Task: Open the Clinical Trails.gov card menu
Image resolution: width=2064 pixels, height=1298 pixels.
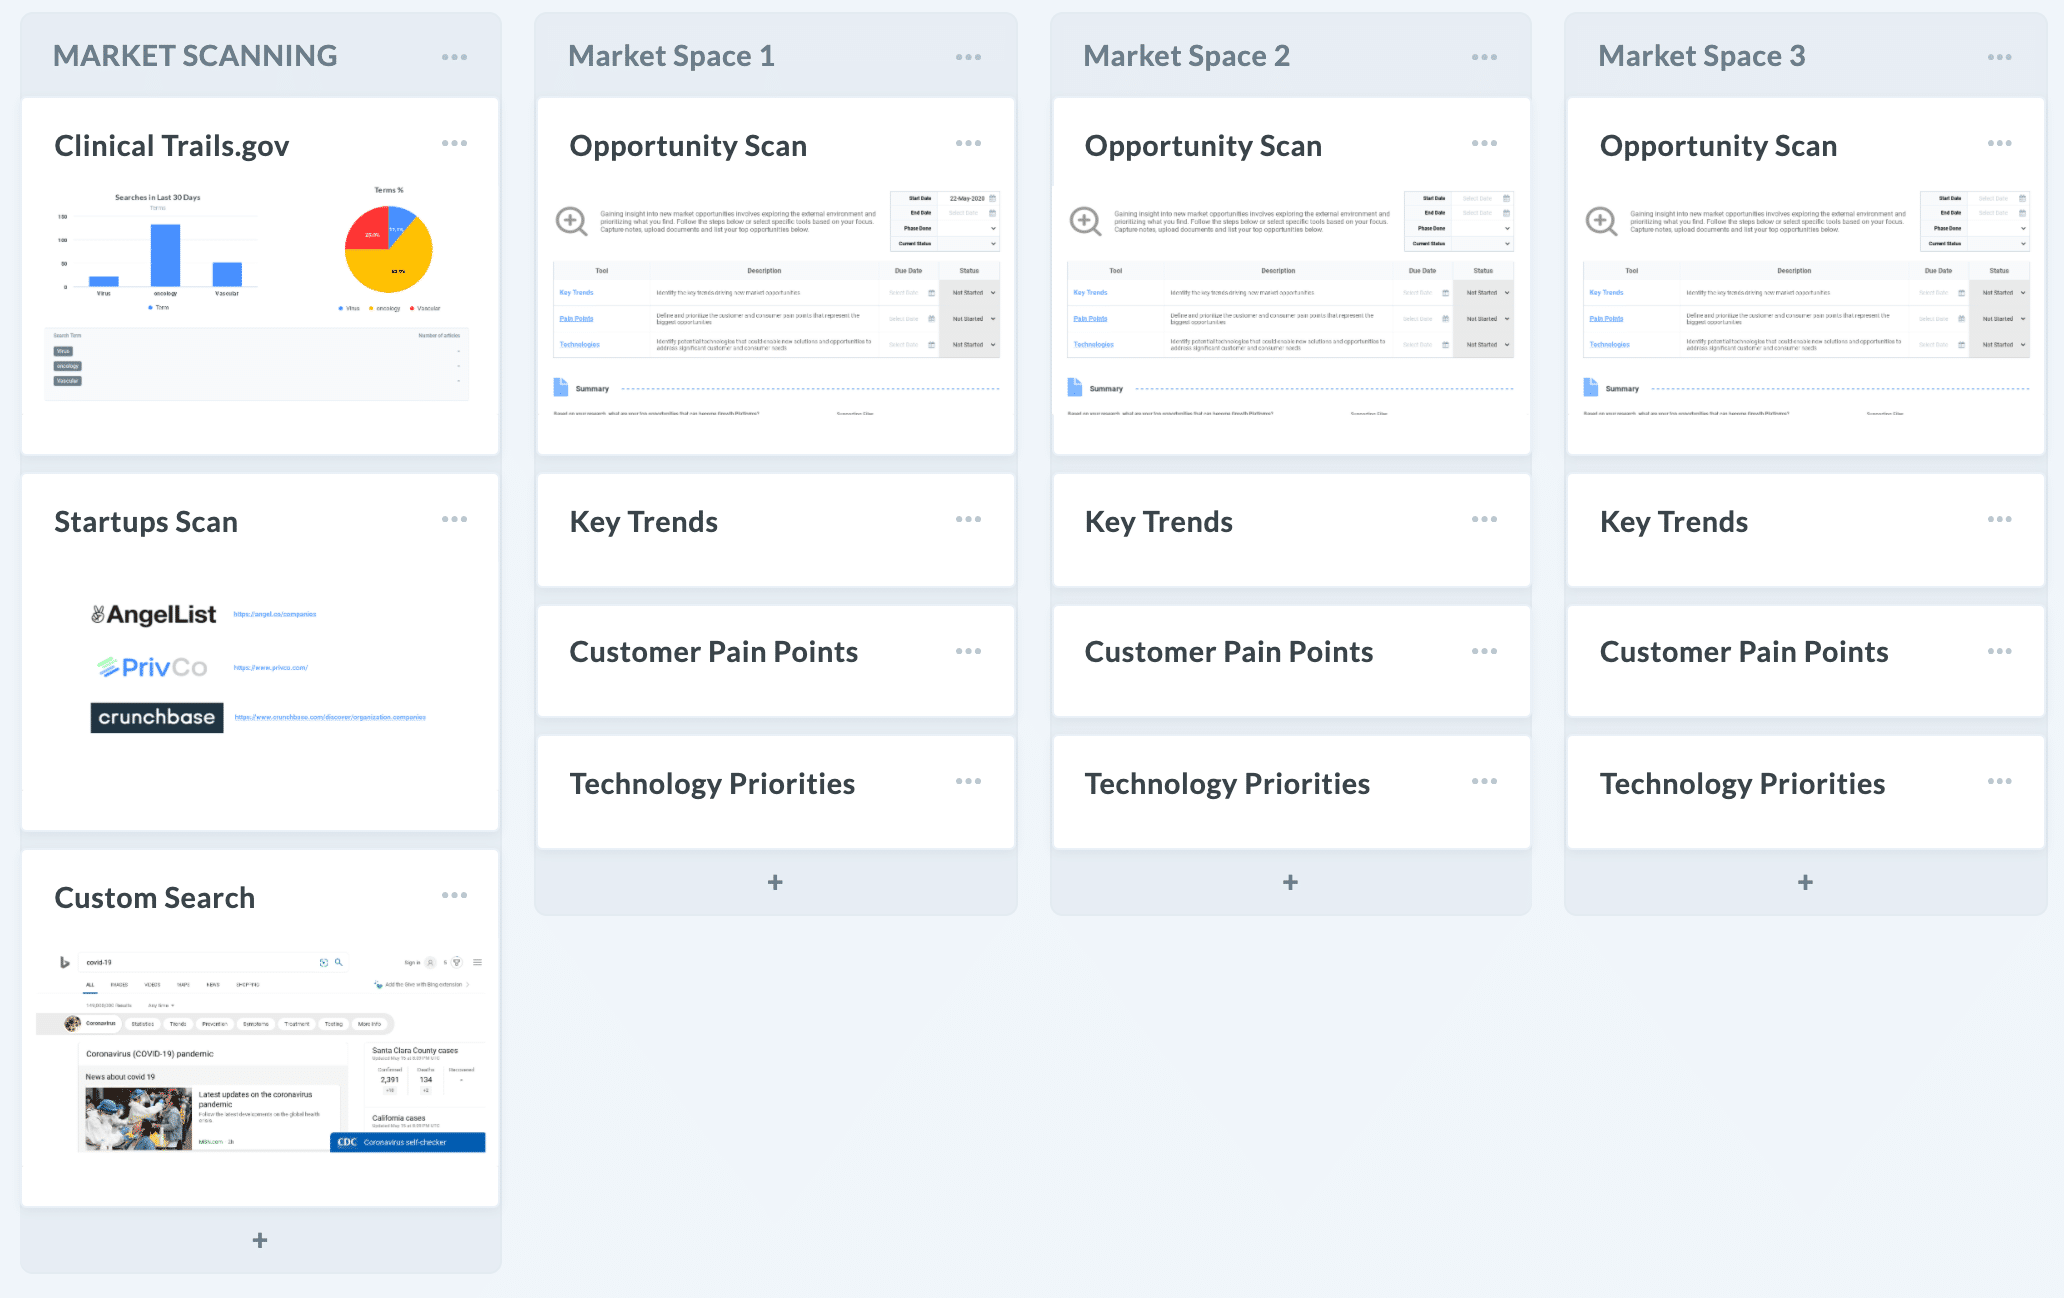Action: [454, 143]
